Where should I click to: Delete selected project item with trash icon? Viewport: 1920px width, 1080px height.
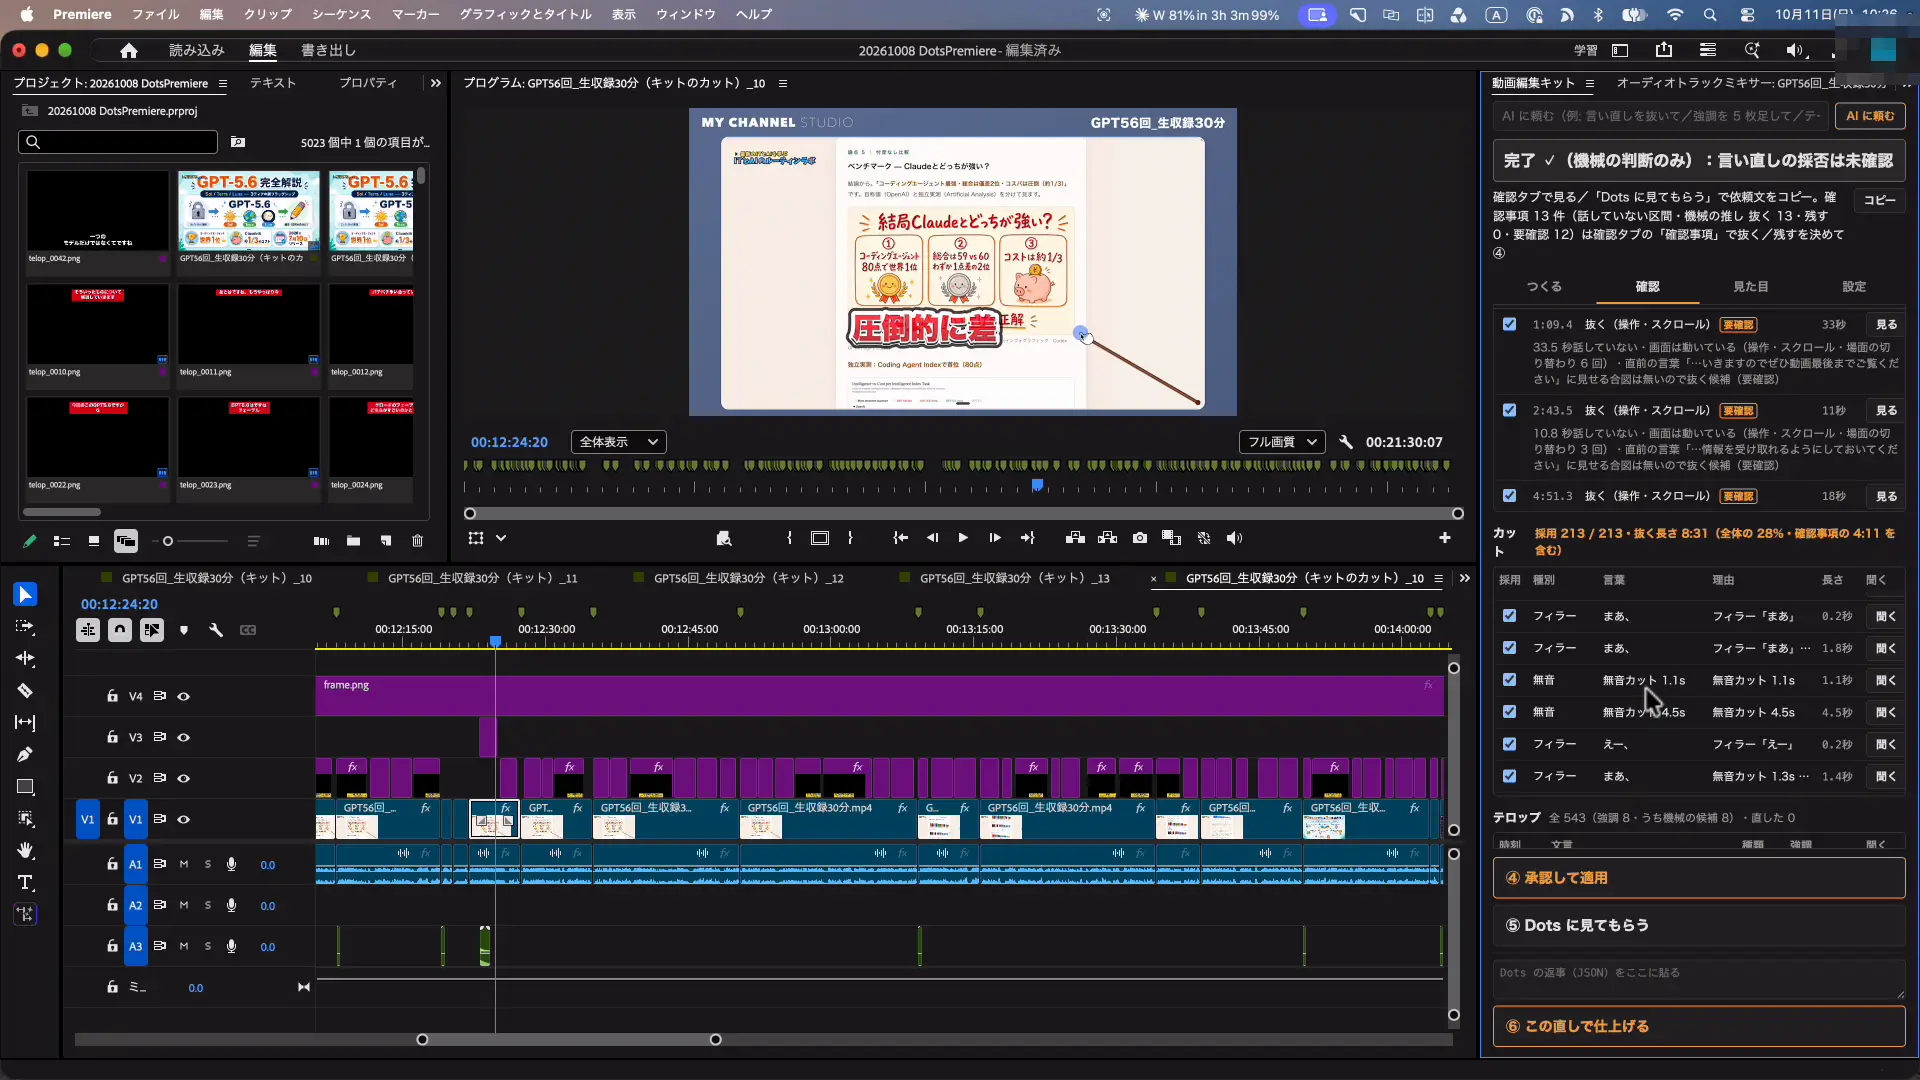coord(418,541)
